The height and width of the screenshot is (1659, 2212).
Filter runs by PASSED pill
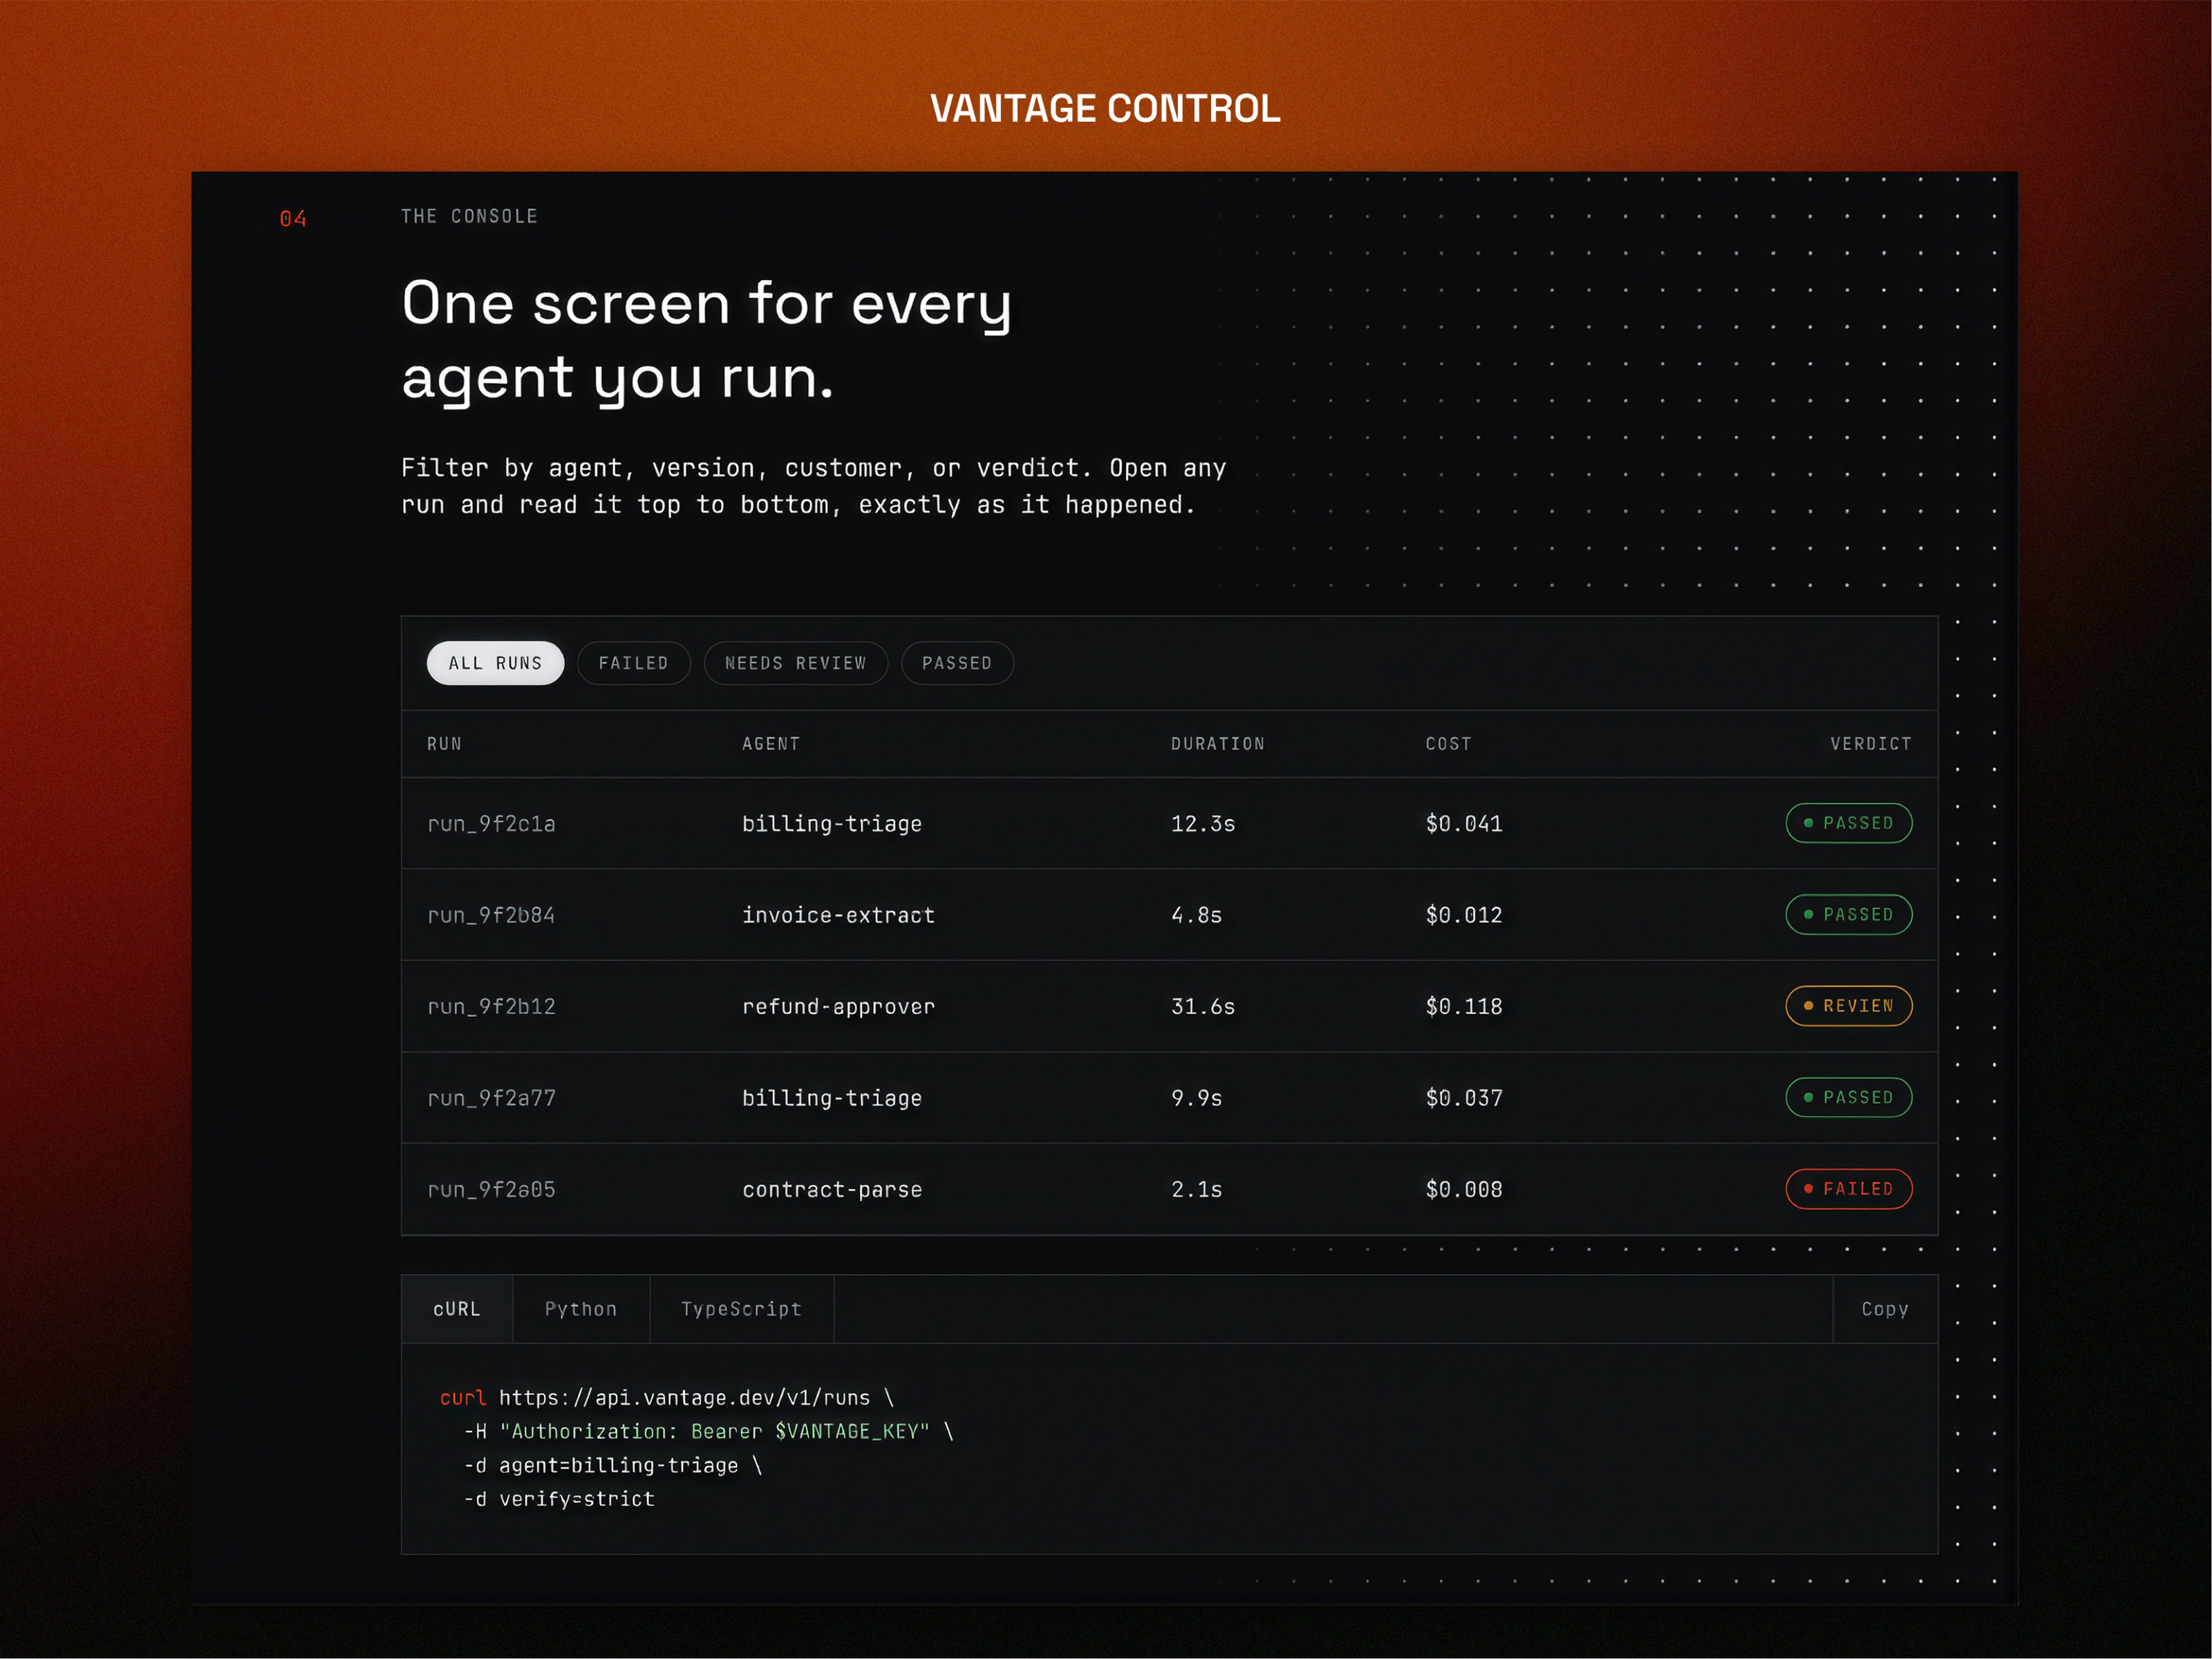pyautogui.click(x=957, y=663)
